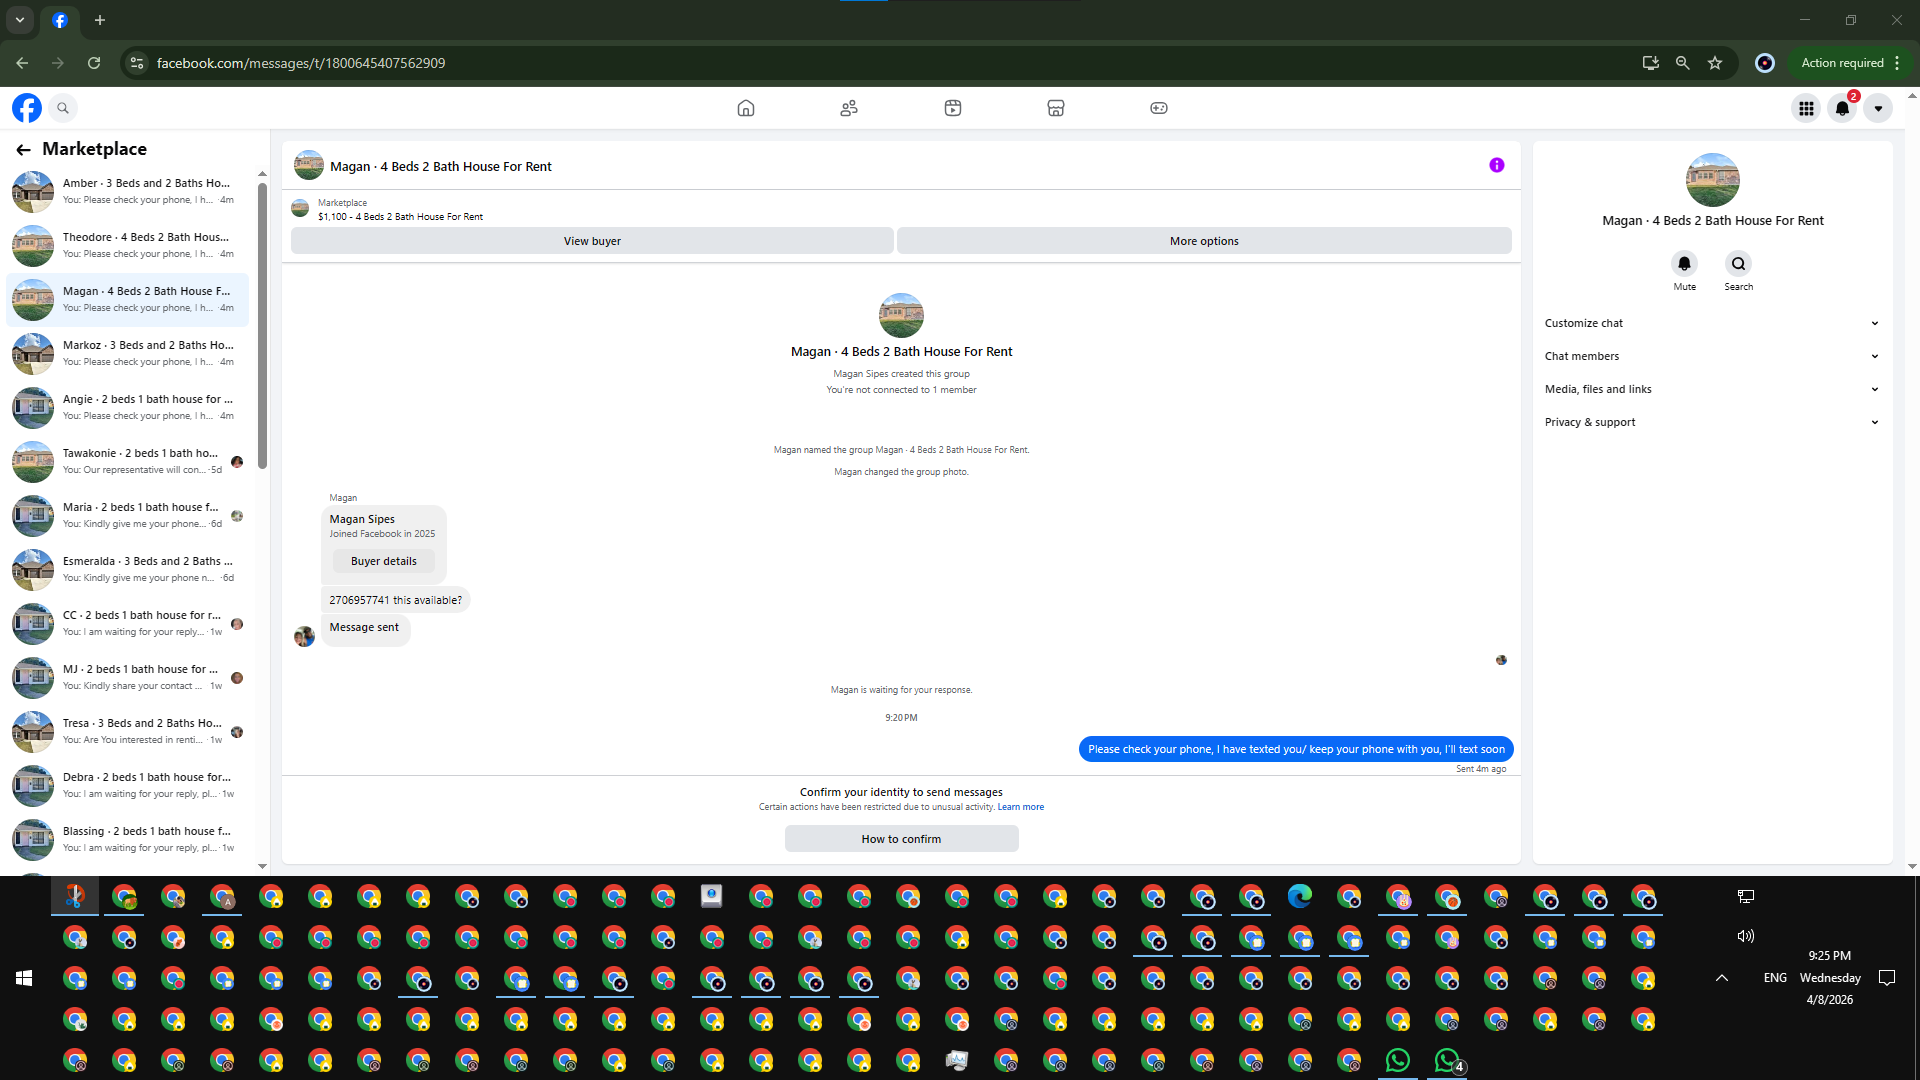Click the Learn more link
Image resolution: width=1920 pixels, height=1080 pixels.
(x=1020, y=807)
